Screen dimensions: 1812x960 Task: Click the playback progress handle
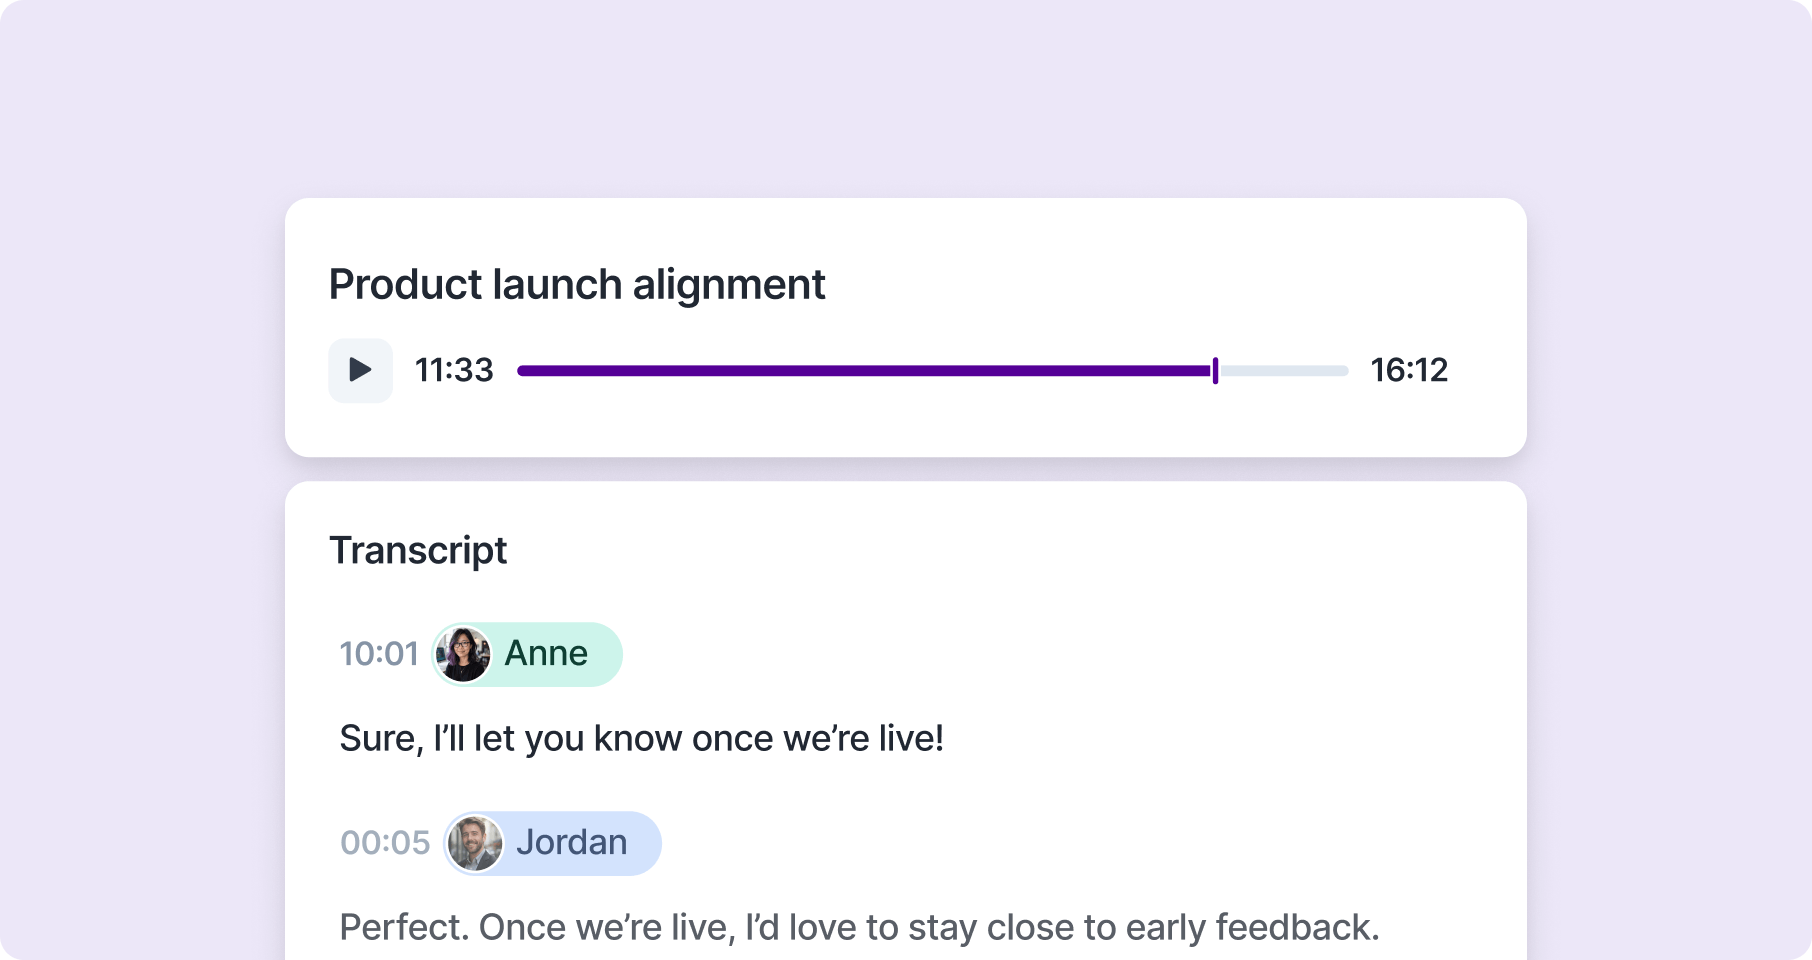pos(1215,370)
